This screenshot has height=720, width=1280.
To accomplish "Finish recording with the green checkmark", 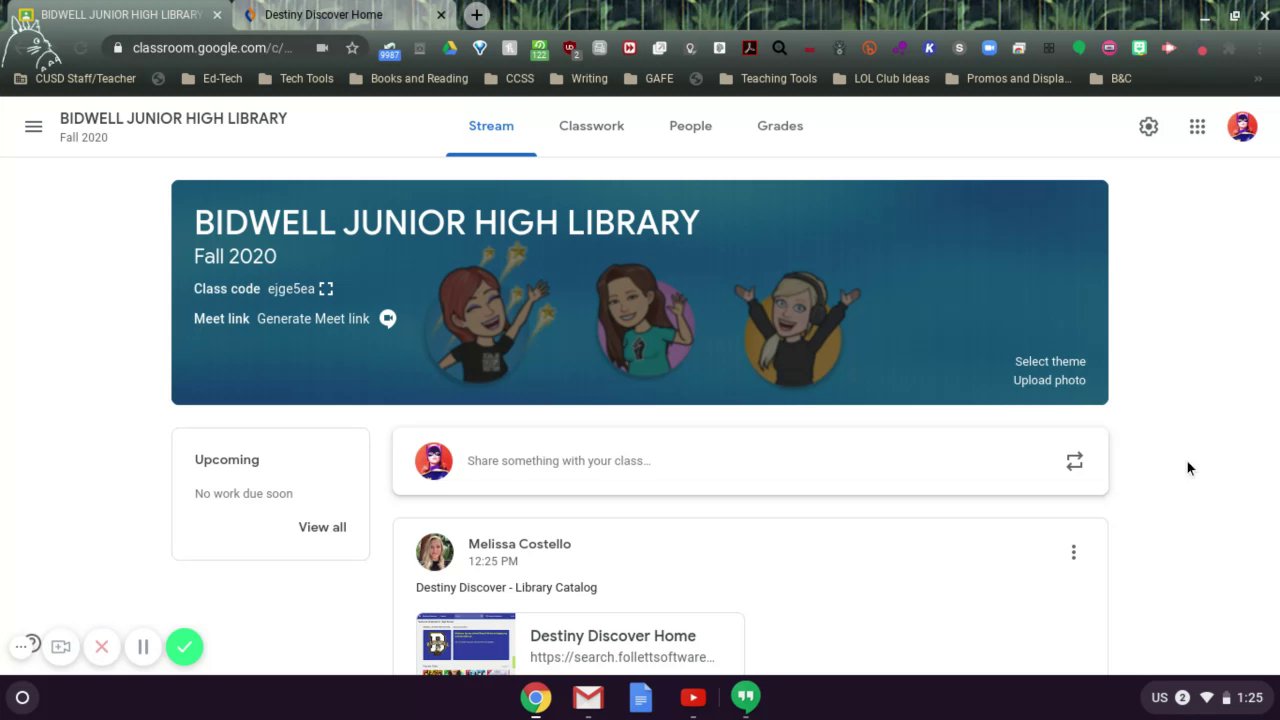I will pos(184,647).
